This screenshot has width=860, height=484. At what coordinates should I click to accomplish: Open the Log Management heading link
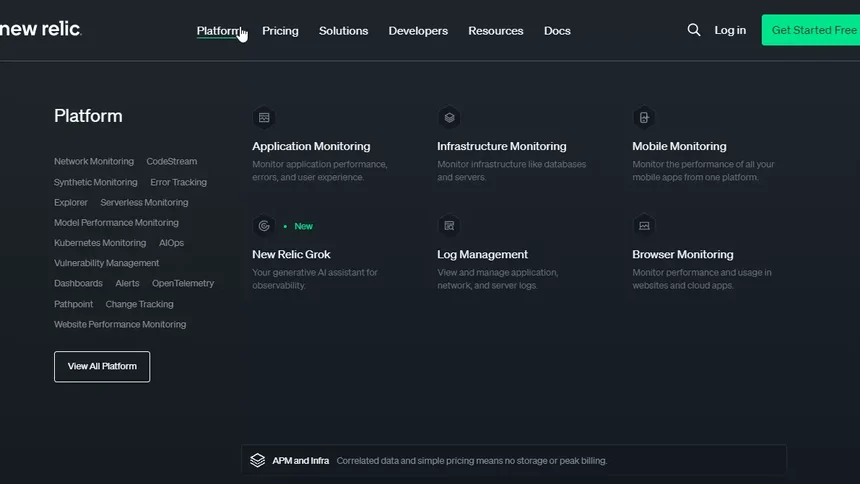[482, 254]
